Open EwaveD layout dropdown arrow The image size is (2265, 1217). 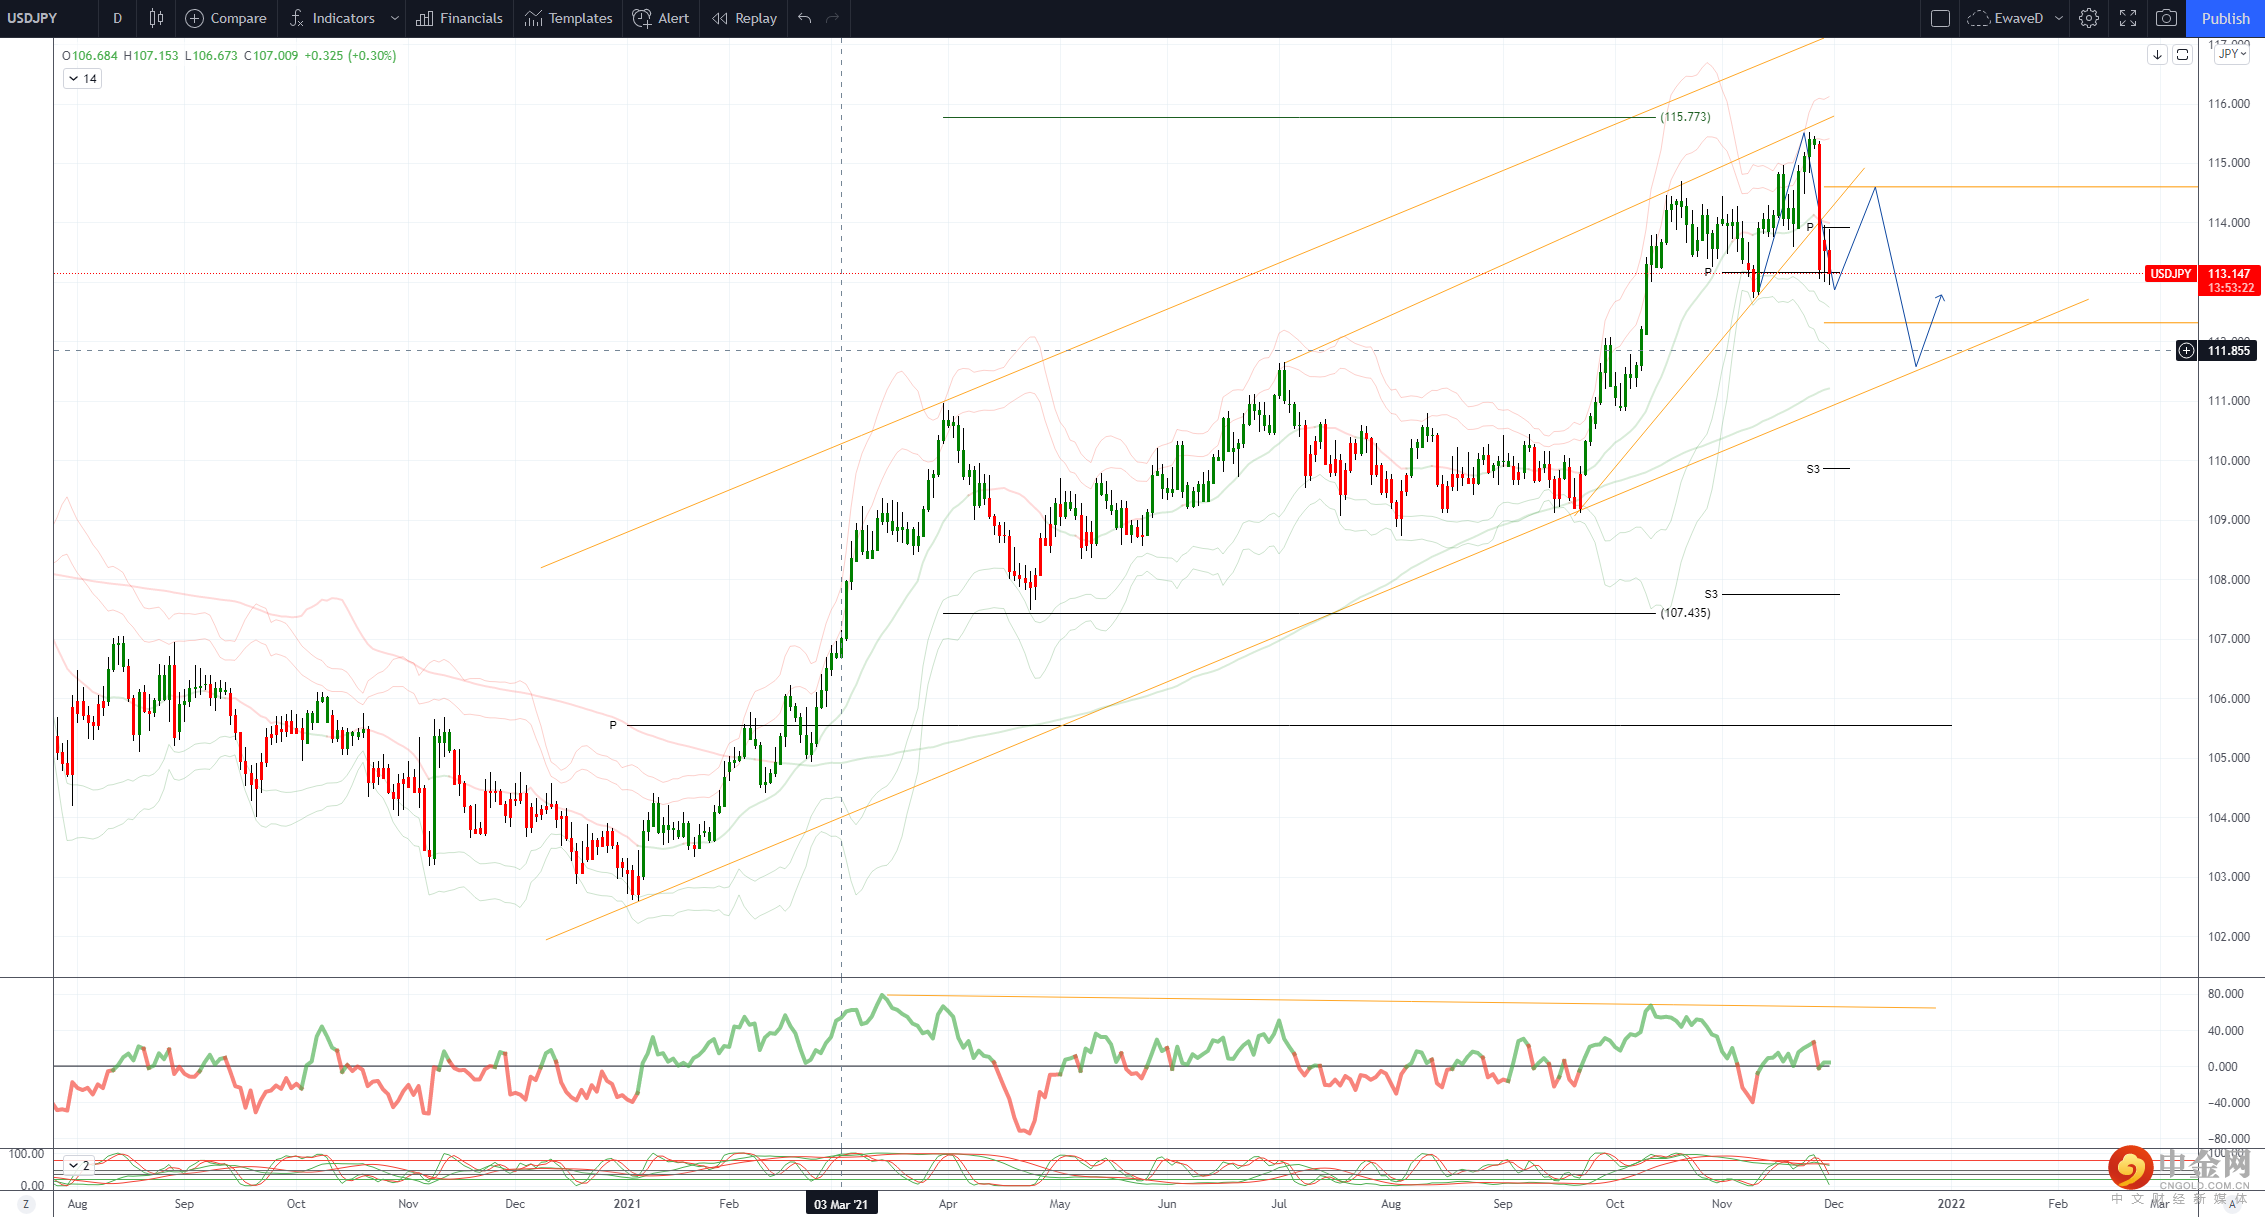pyautogui.click(x=2058, y=18)
